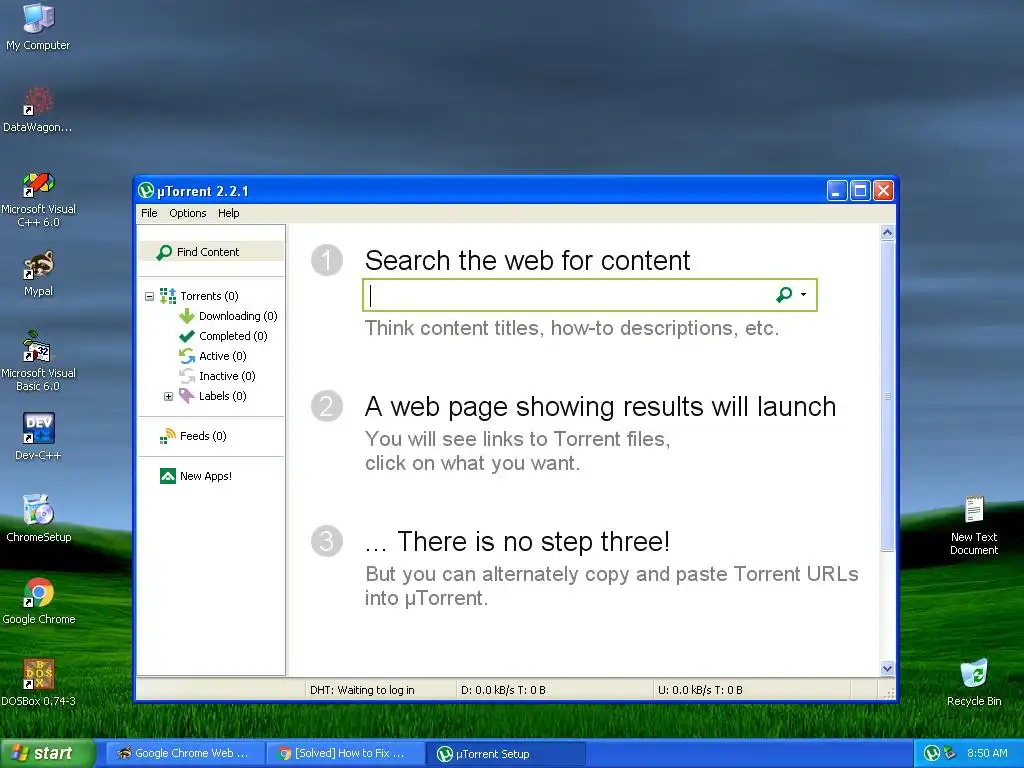Click the Completed checkmark icon
Image resolution: width=1024 pixels, height=768 pixels.
pos(187,336)
